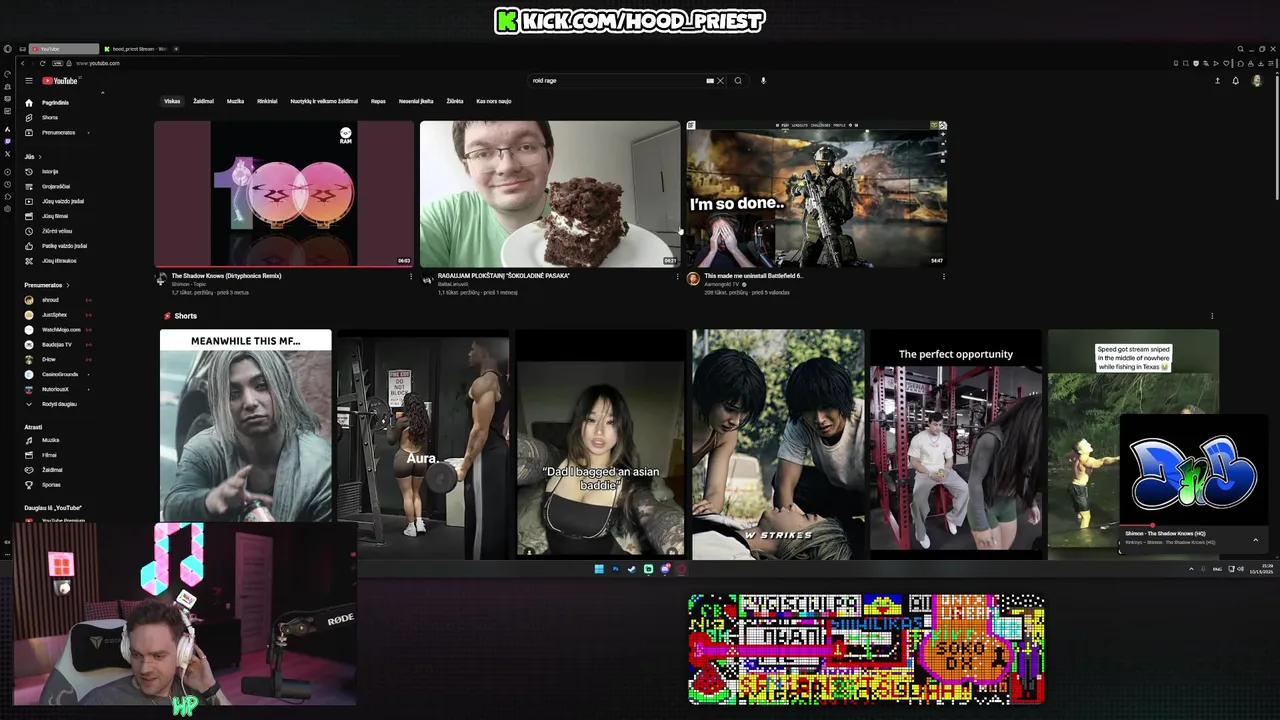1280x720 pixels.
Task: Click the youtube.com address bar
Action: pos(98,63)
